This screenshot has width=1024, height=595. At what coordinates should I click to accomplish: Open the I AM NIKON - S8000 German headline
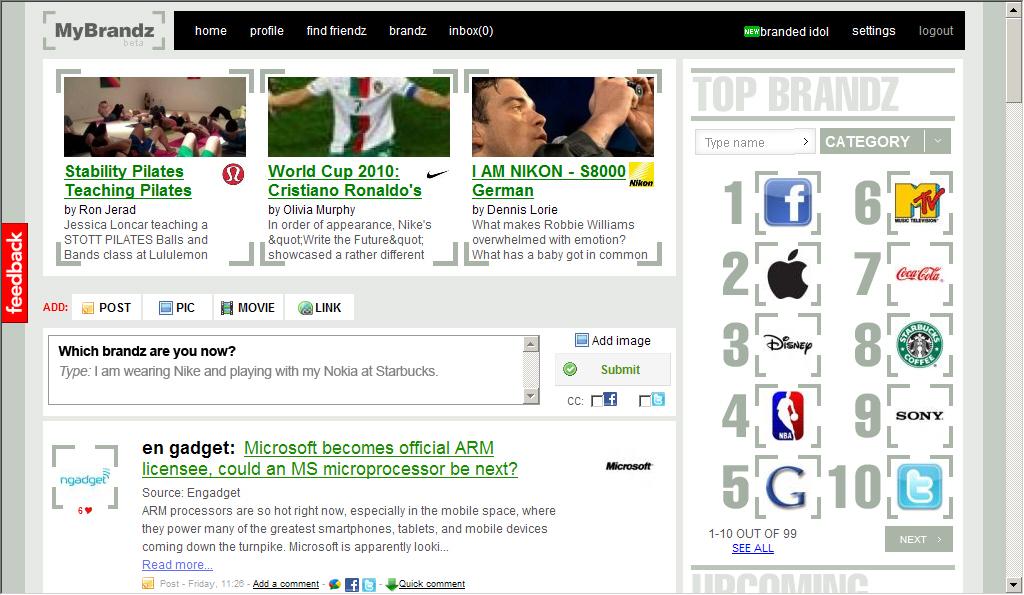tap(549, 181)
